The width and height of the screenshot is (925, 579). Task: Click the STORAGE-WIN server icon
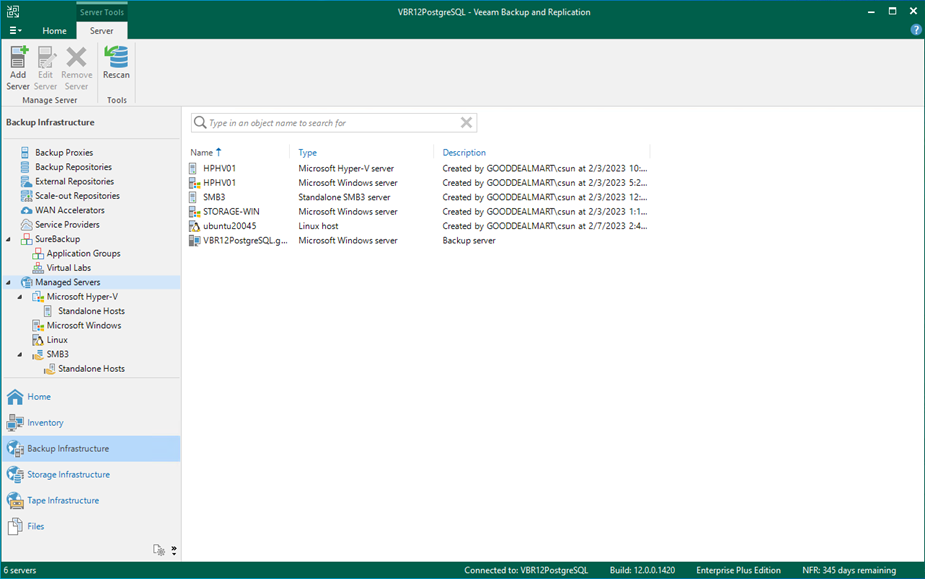click(194, 211)
